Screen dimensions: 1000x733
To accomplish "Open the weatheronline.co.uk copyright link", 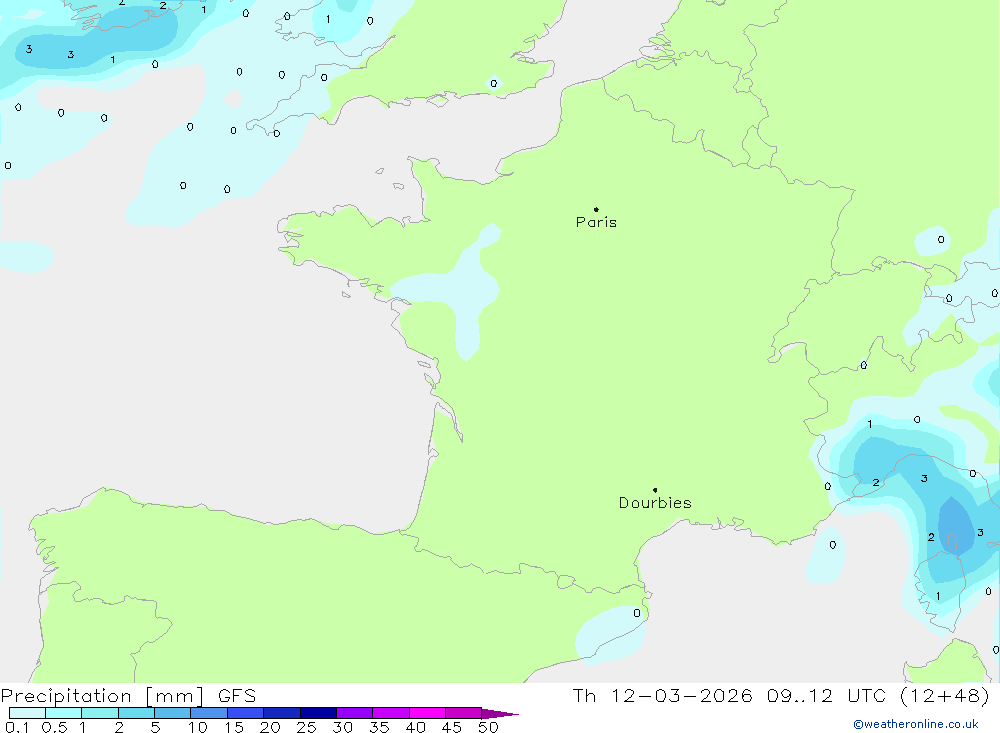I will click(x=916, y=724).
